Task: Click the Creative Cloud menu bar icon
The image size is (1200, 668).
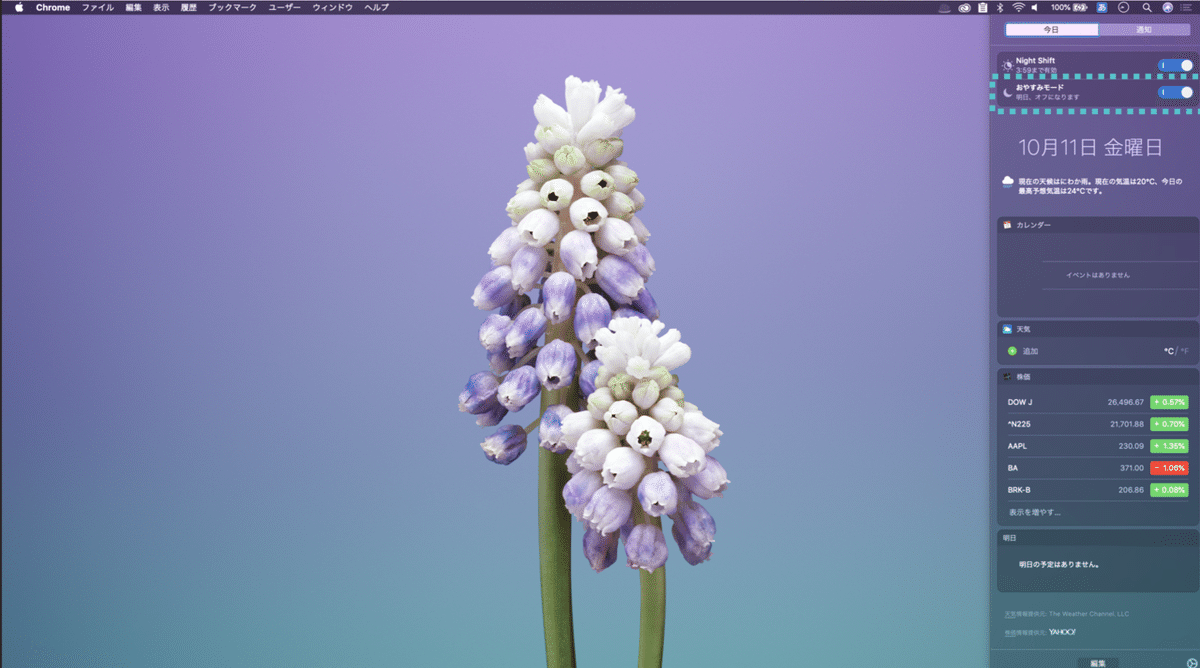Action: click(x=965, y=7)
